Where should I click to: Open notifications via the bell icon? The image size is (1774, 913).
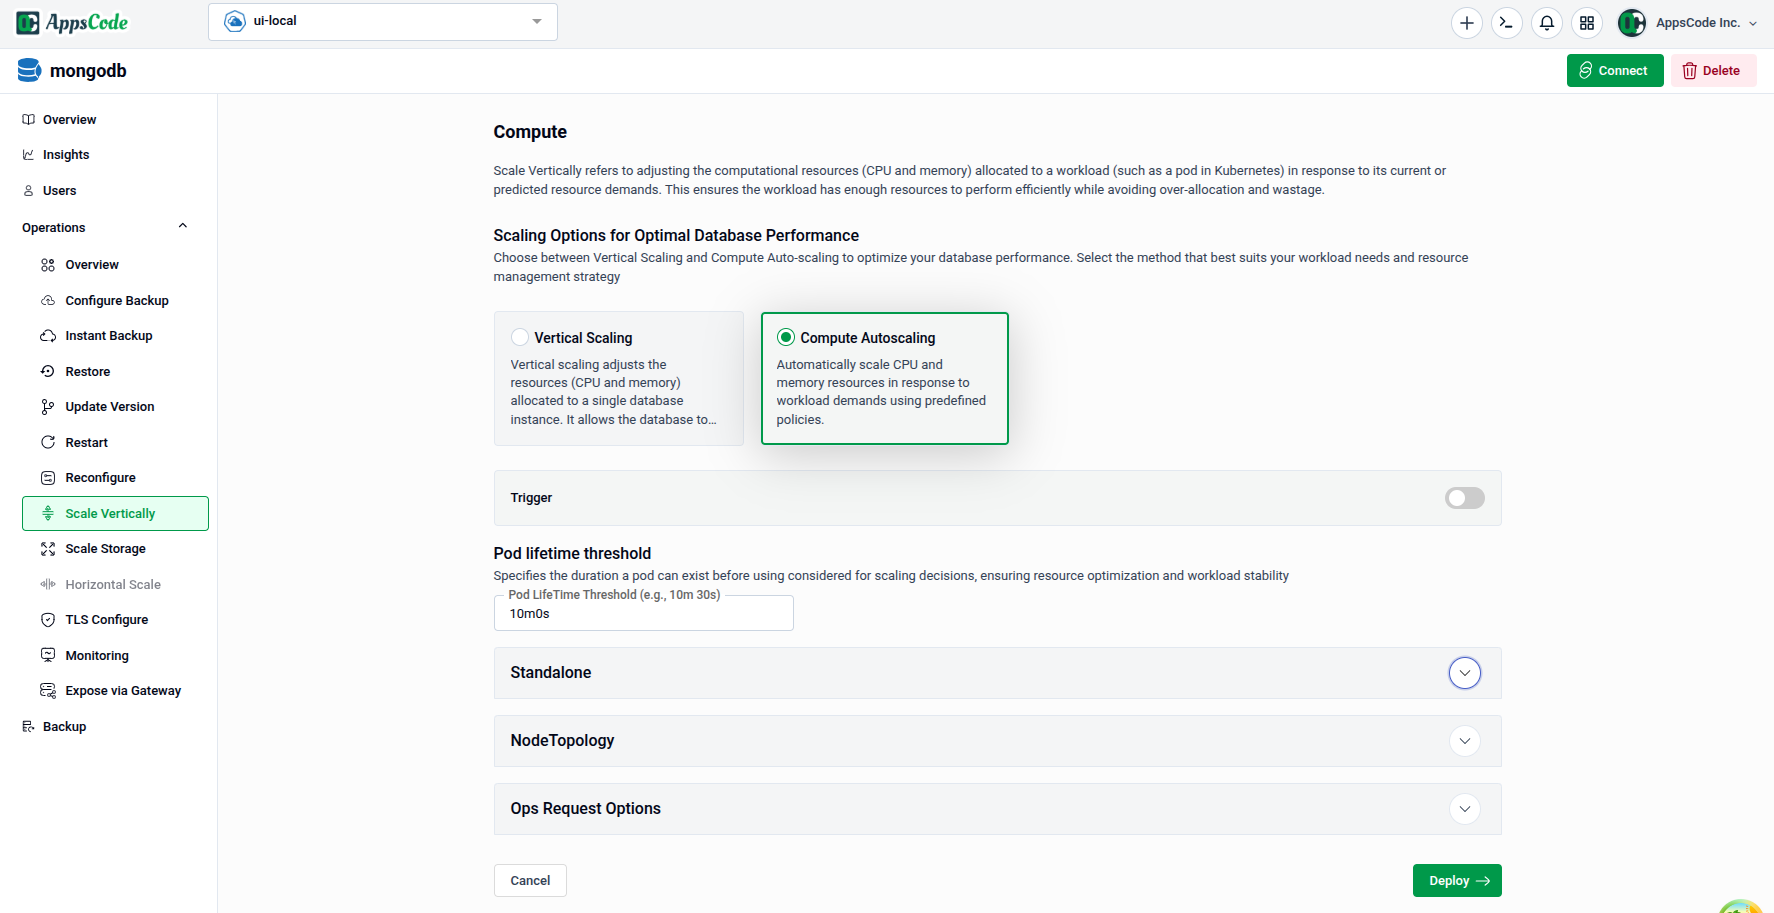[x=1546, y=22]
